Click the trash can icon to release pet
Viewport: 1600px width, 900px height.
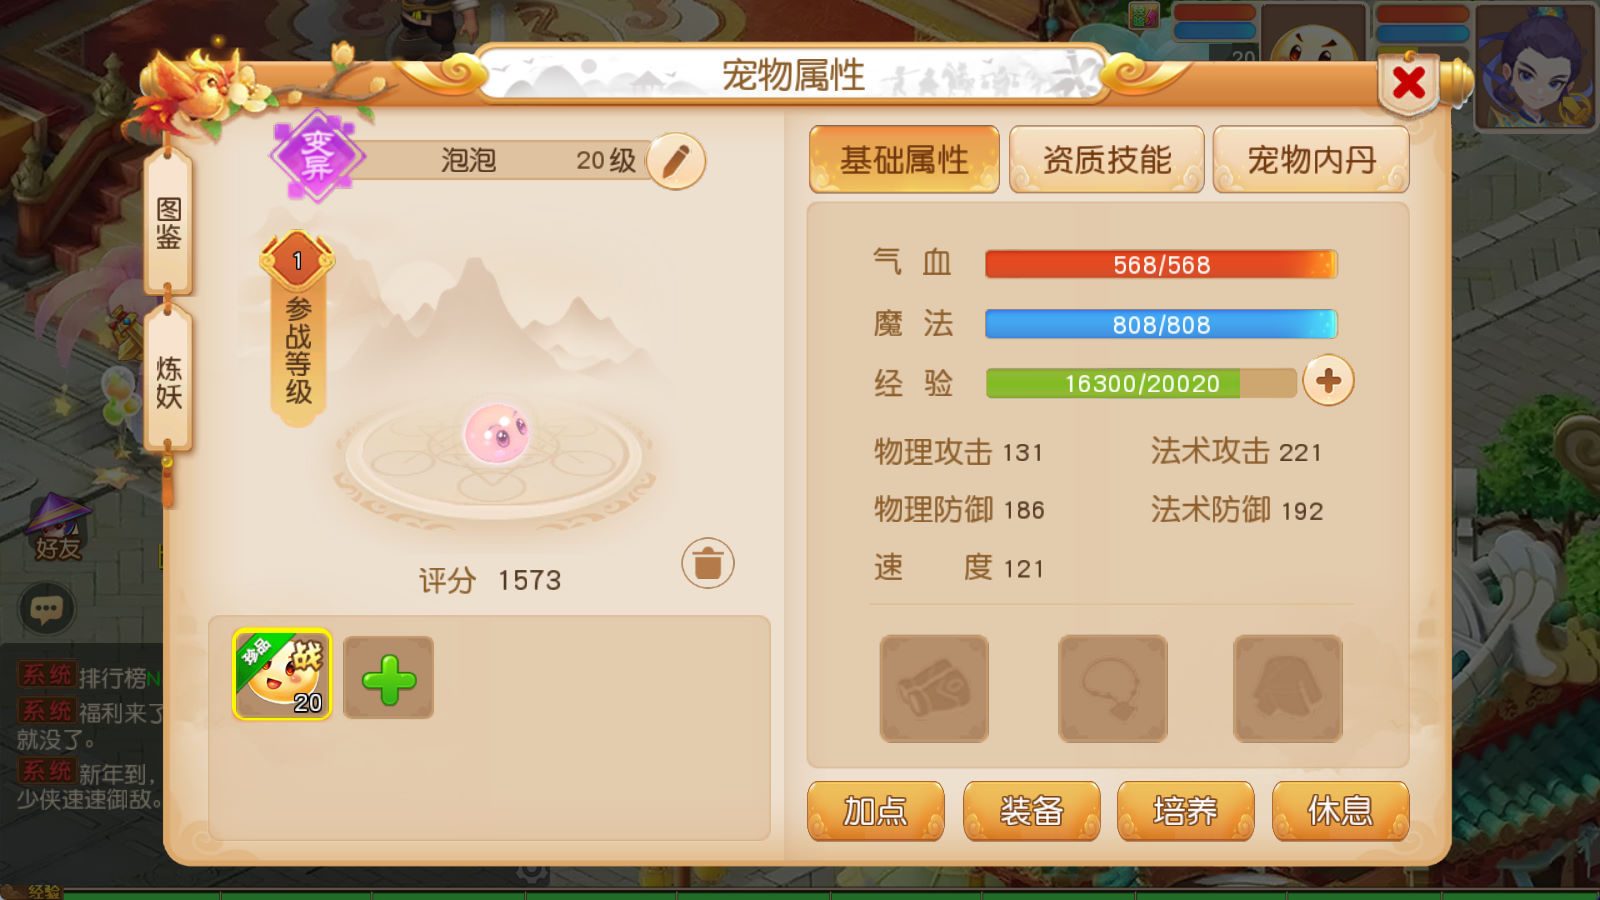[708, 563]
